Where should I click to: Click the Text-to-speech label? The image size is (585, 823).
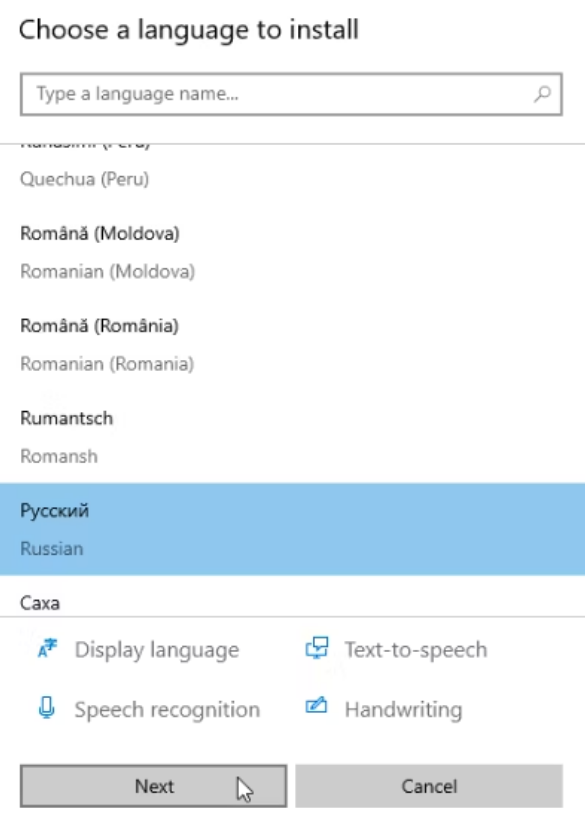[x=416, y=650]
